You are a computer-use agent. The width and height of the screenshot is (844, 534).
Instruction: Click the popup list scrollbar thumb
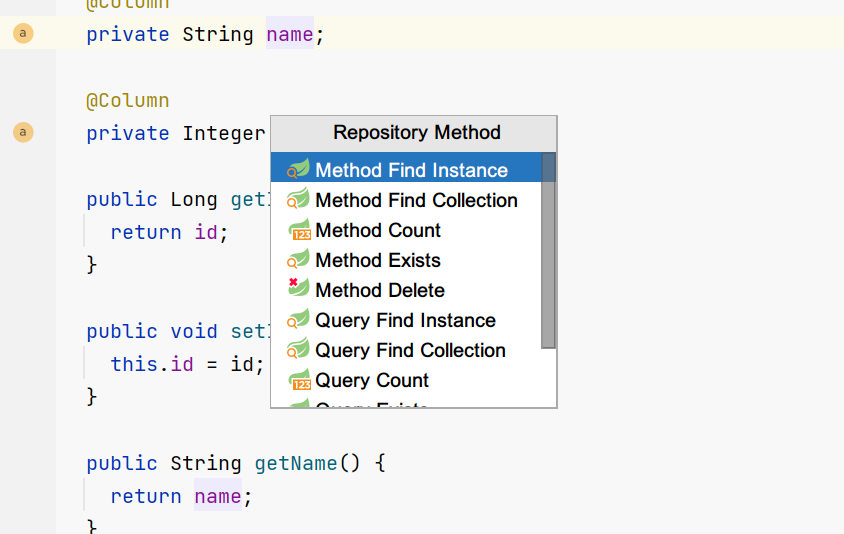click(x=548, y=250)
